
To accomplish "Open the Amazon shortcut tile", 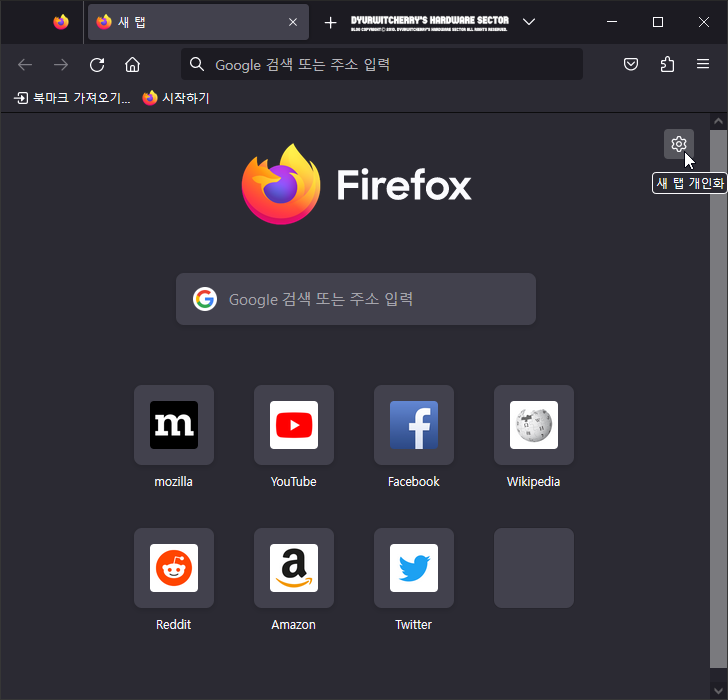I will [294, 568].
